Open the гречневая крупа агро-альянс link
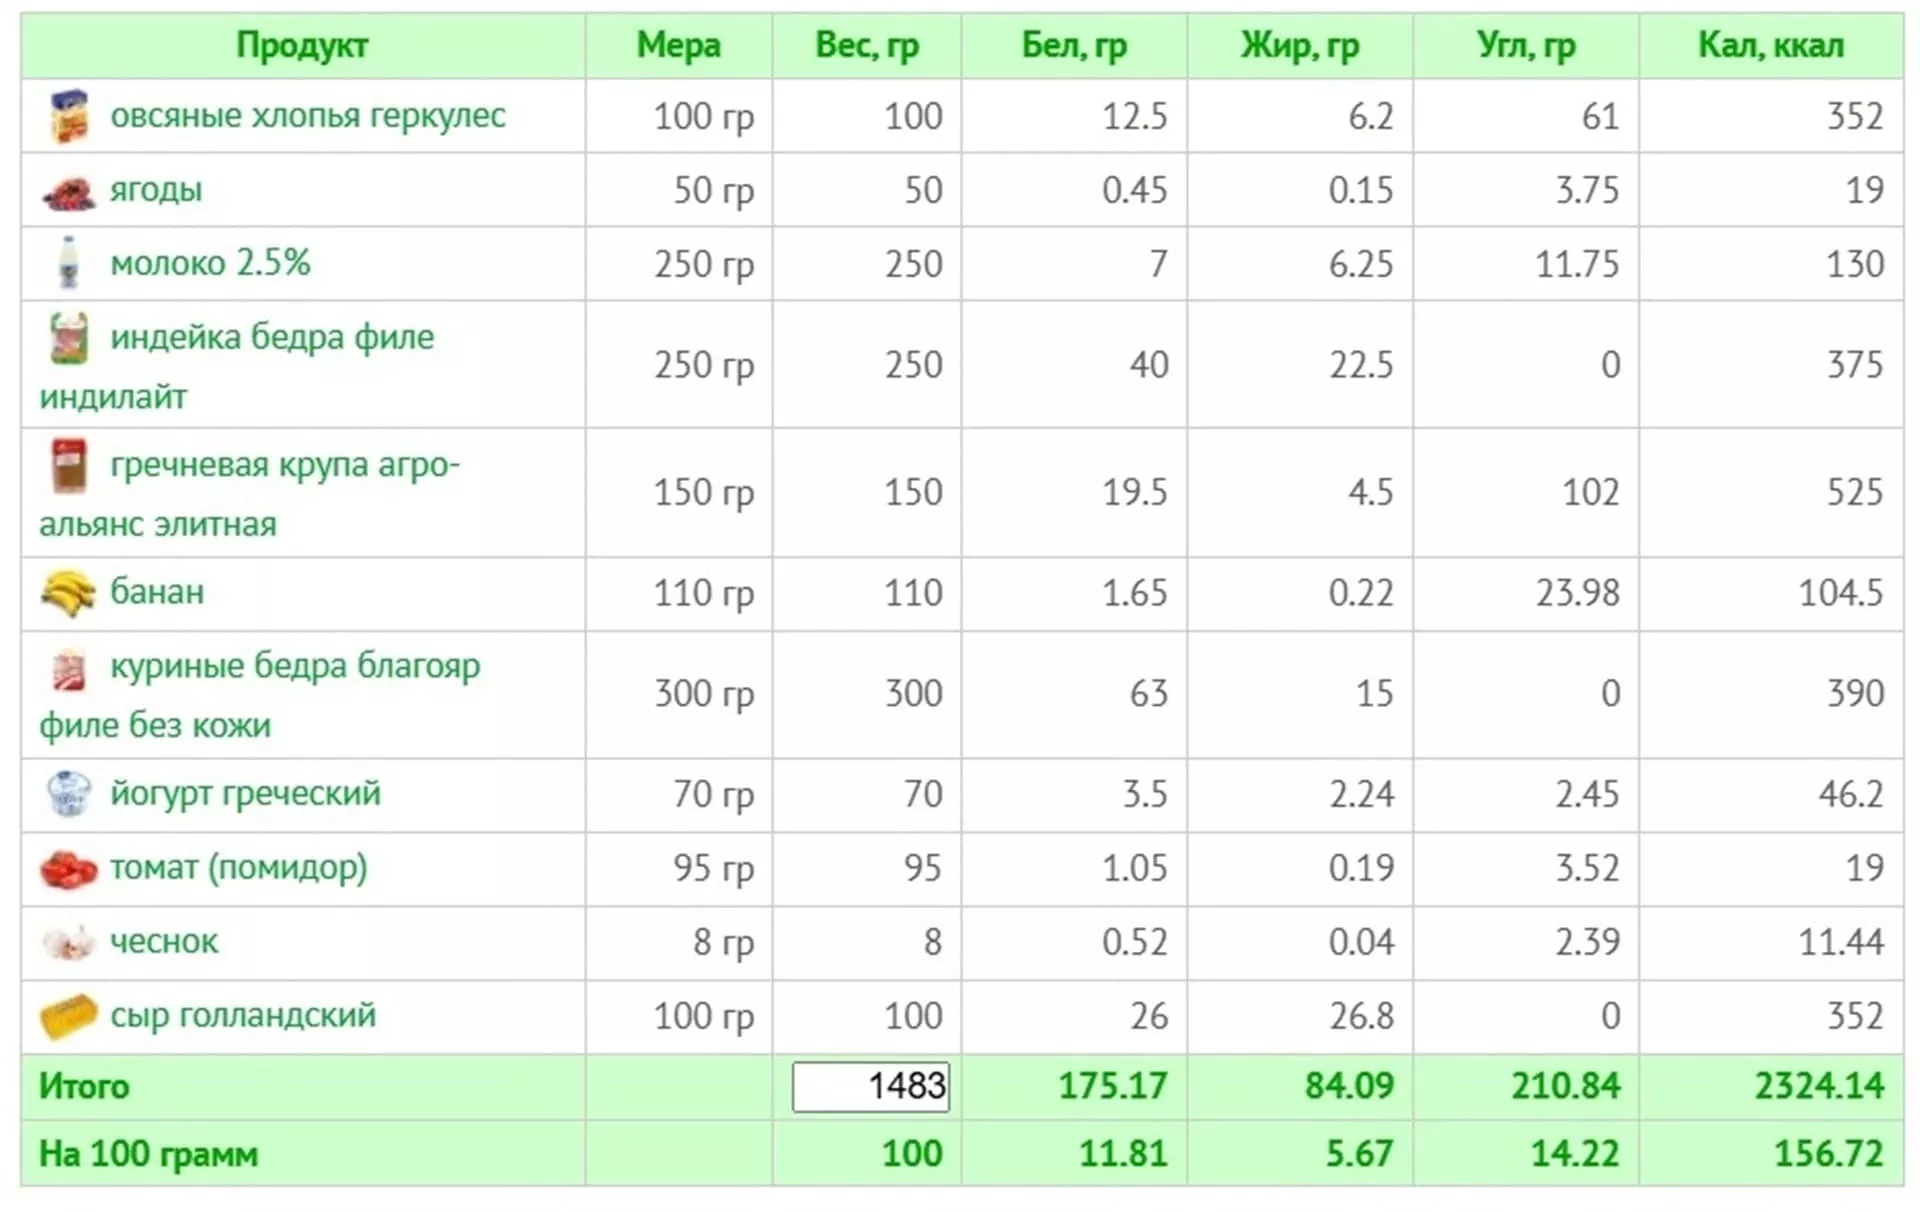The width and height of the screenshot is (1920, 1212). tap(250, 494)
